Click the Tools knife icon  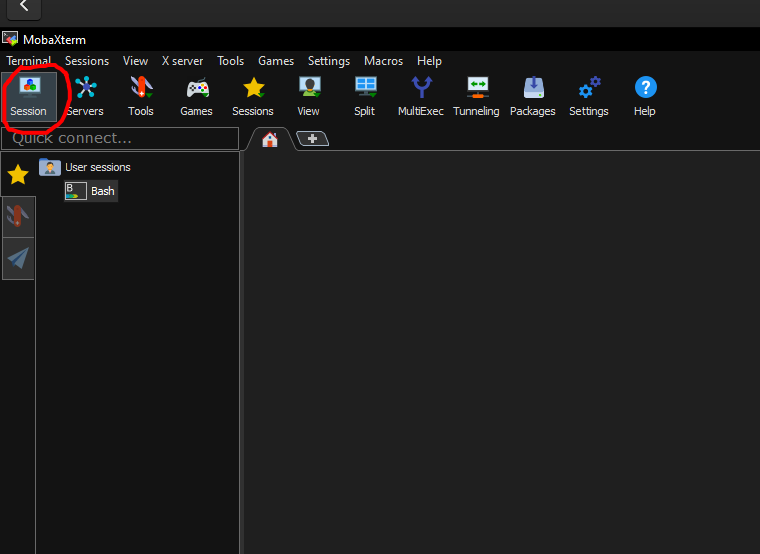[x=141, y=96]
